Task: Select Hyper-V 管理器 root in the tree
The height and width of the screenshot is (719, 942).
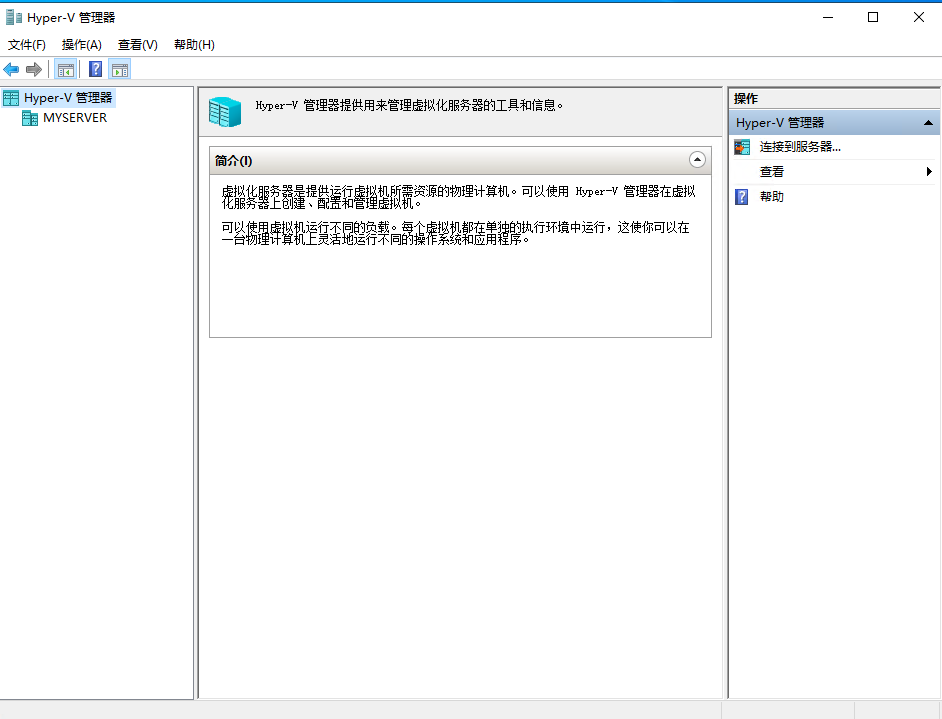Action: pos(68,98)
